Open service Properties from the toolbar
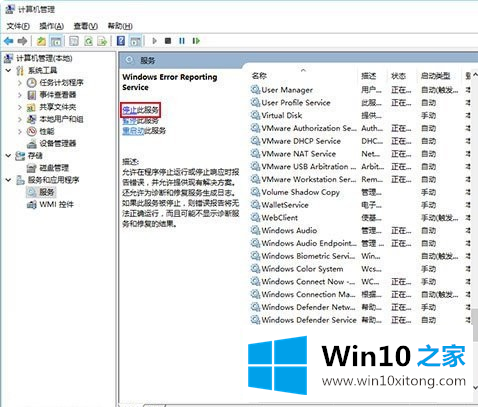 pos(74,41)
